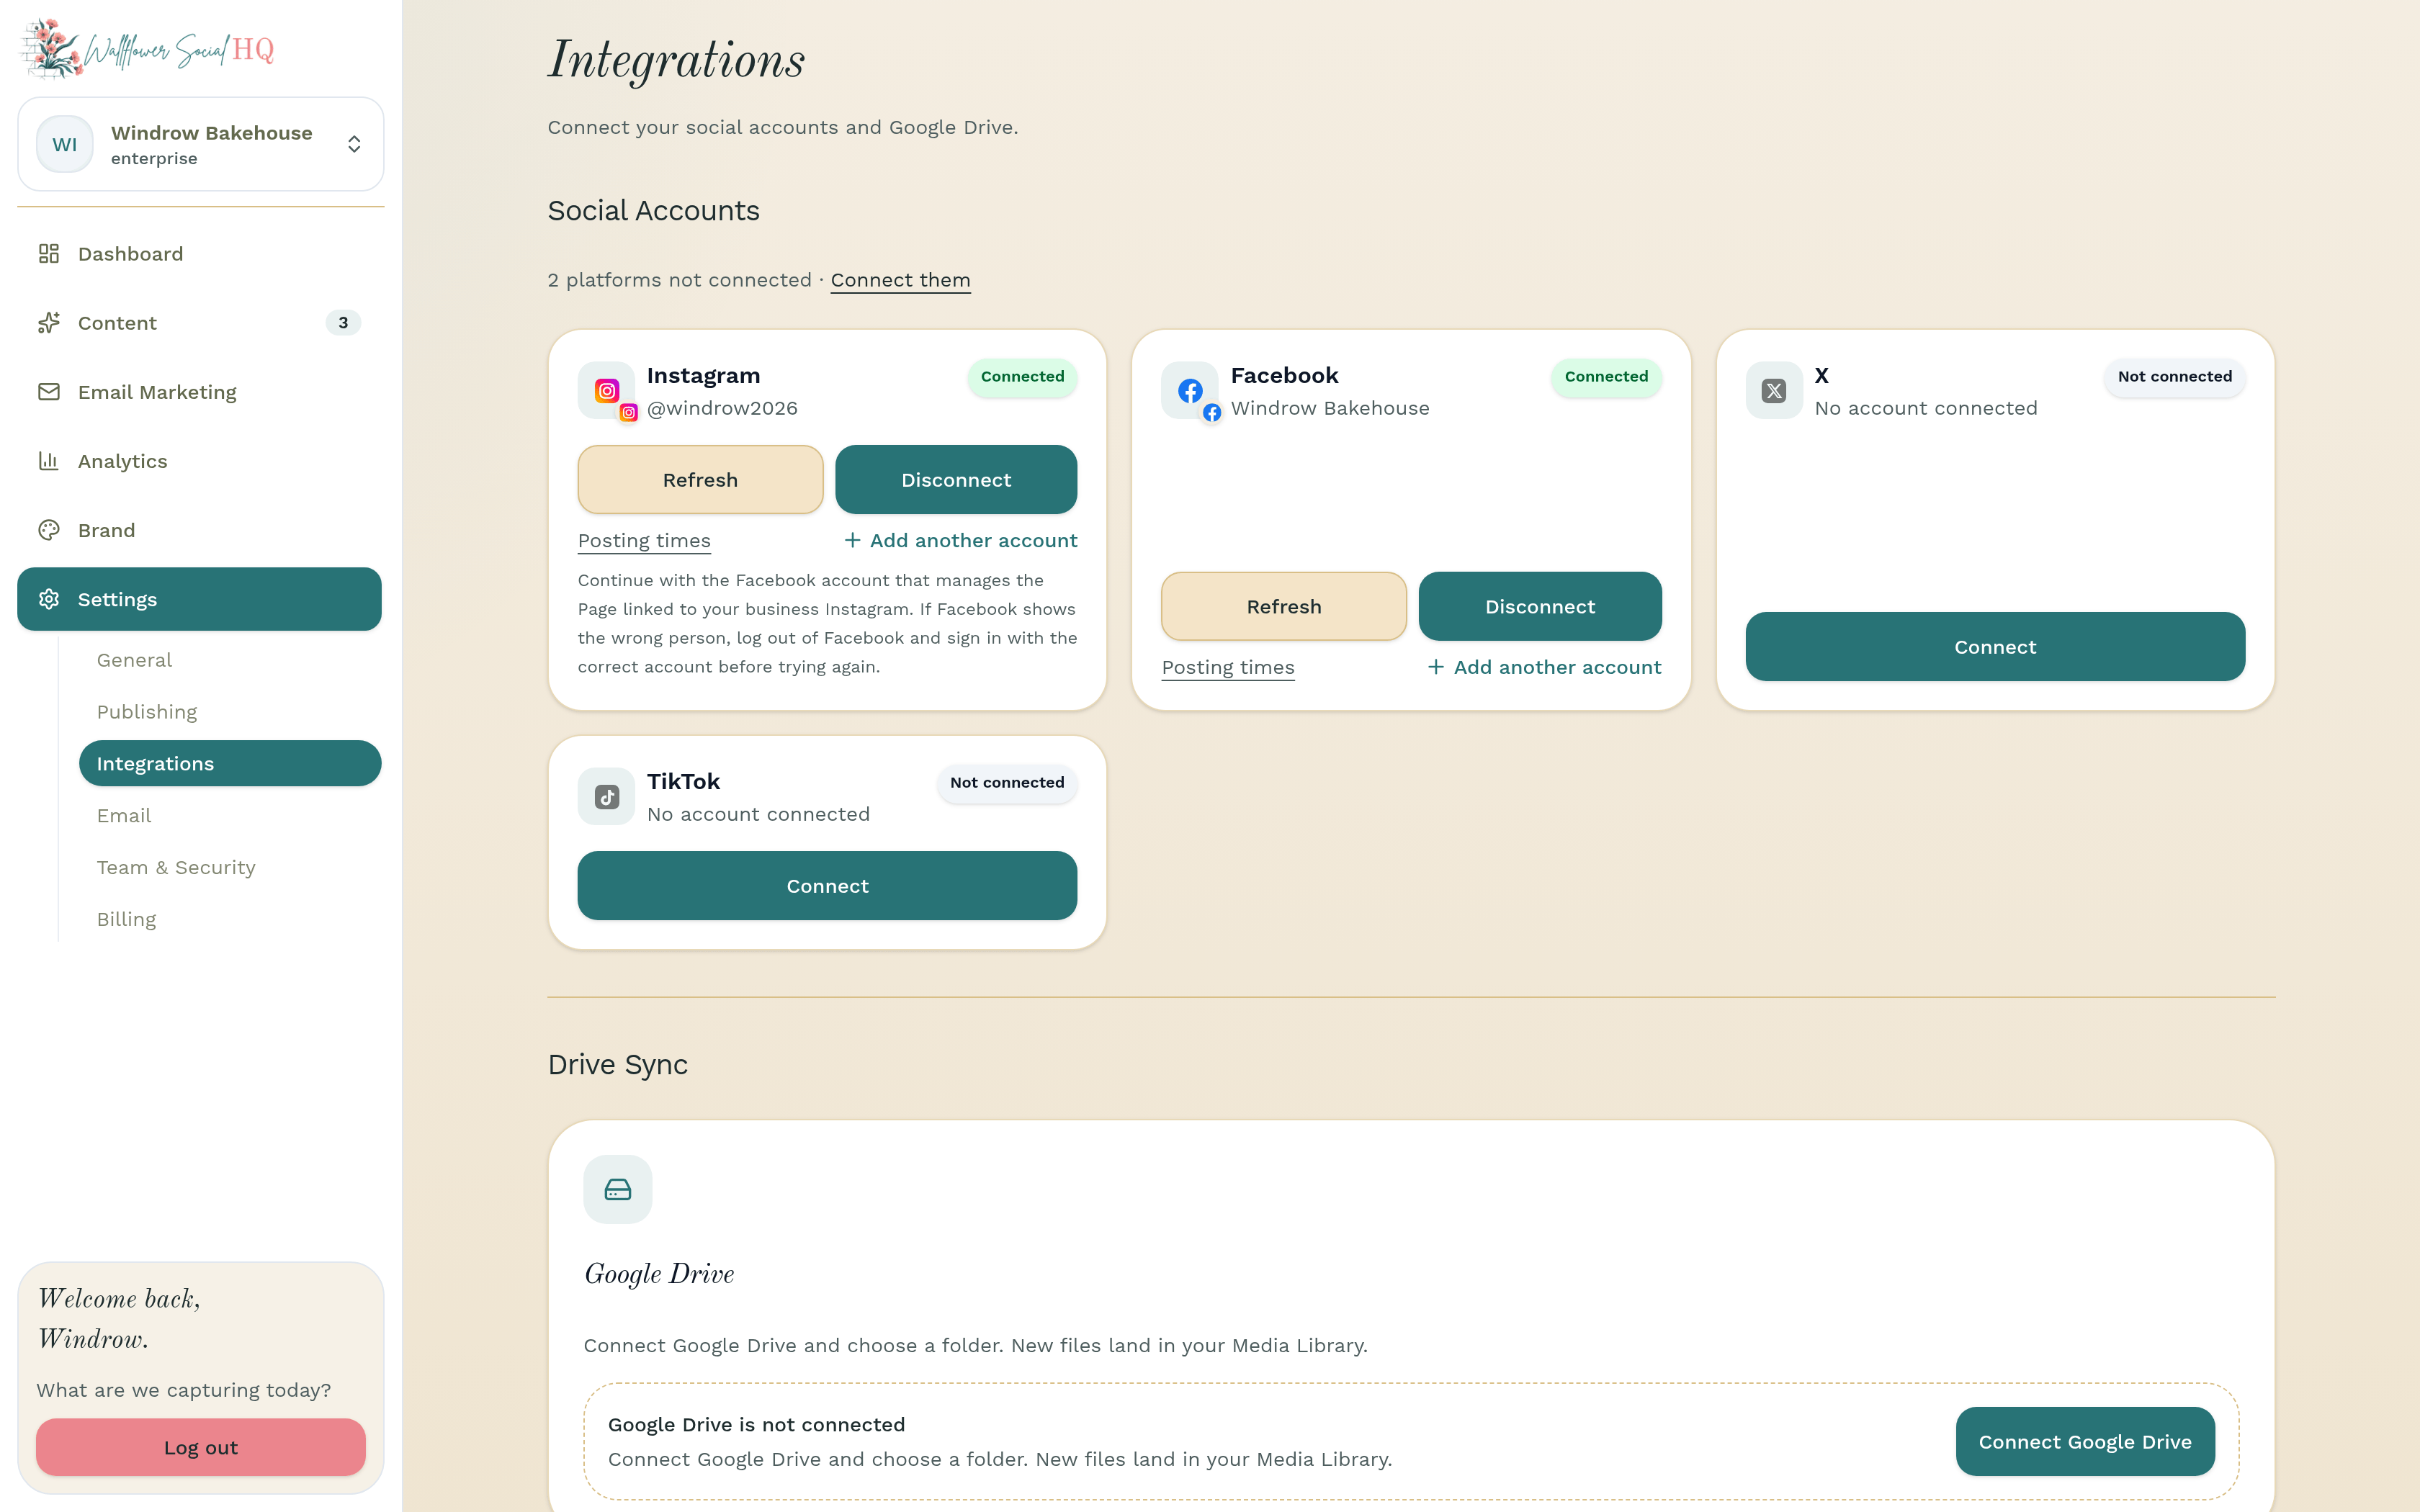The height and width of the screenshot is (1512, 2420).
Task: Connect an X account
Action: [x=1995, y=647]
